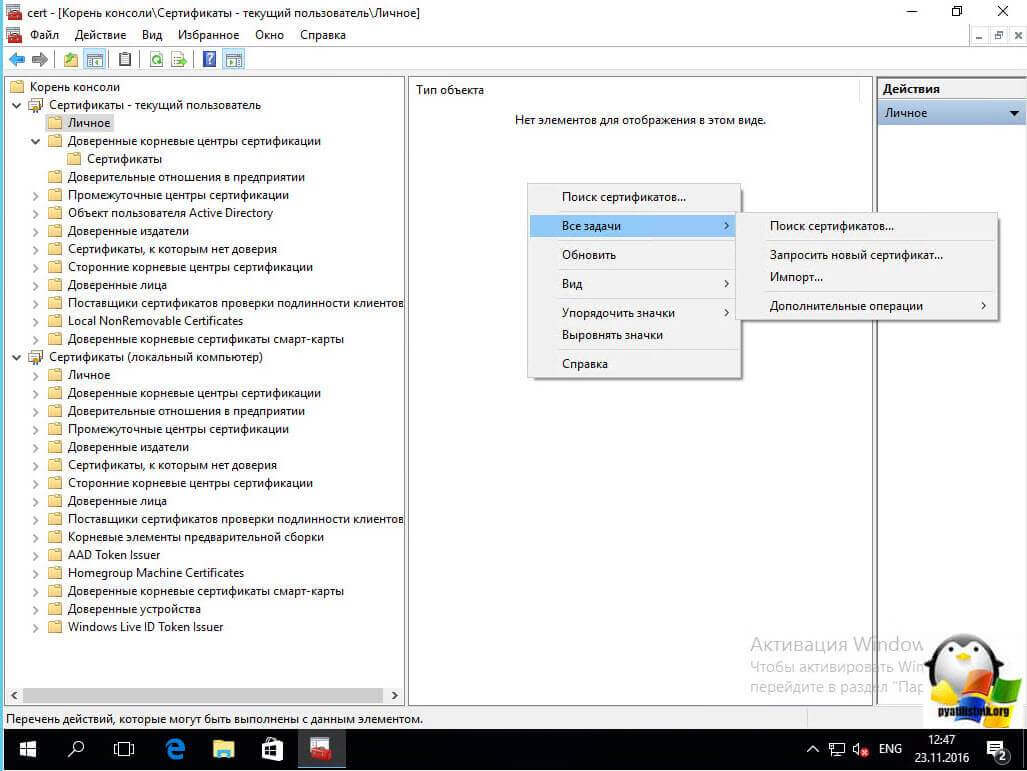Collapse the 'Сертификаты (локальный компьютер)' node
Viewport: 1027px width, 771px height.
17,357
